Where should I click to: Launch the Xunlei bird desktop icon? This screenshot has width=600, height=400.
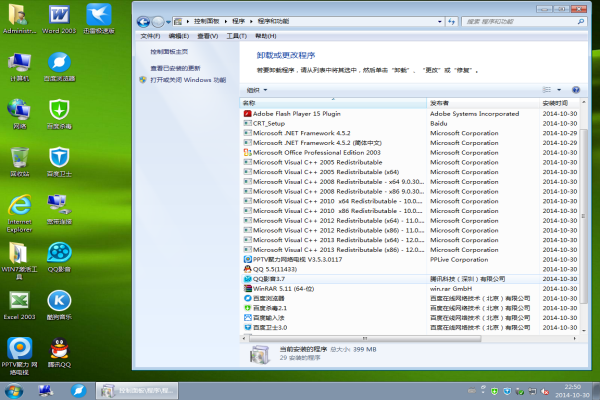99,19
